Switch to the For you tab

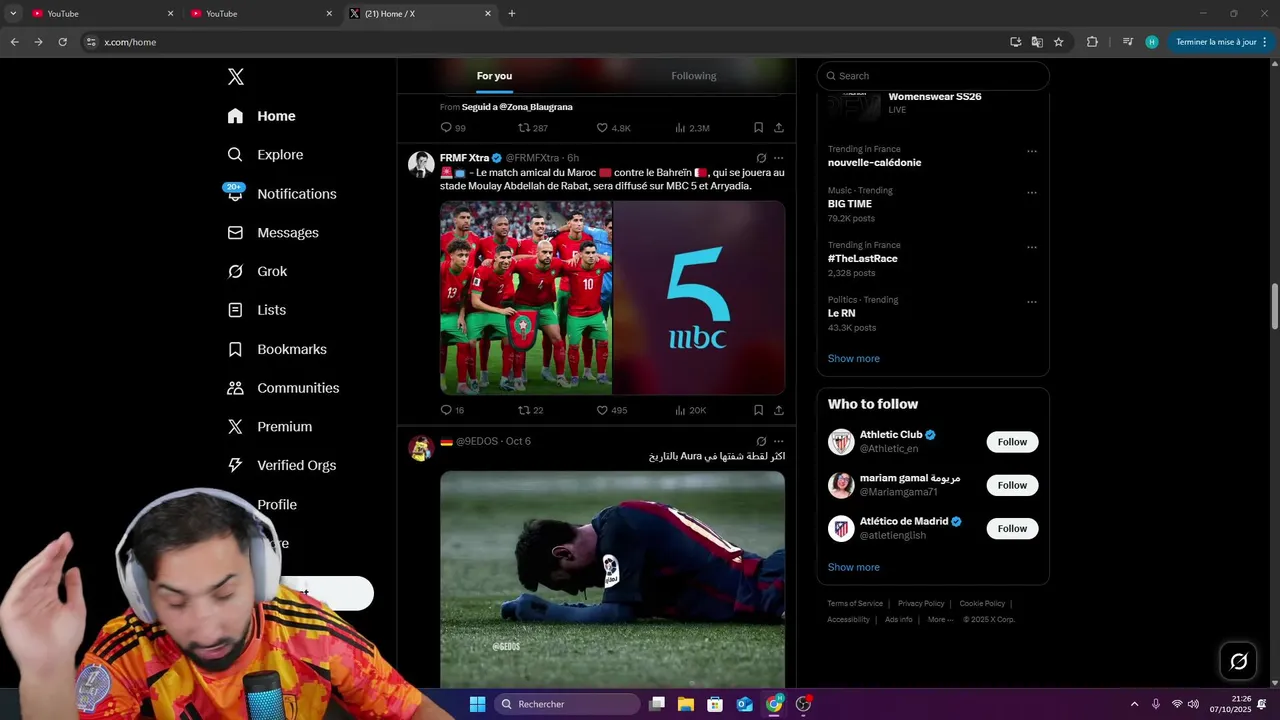tap(494, 76)
